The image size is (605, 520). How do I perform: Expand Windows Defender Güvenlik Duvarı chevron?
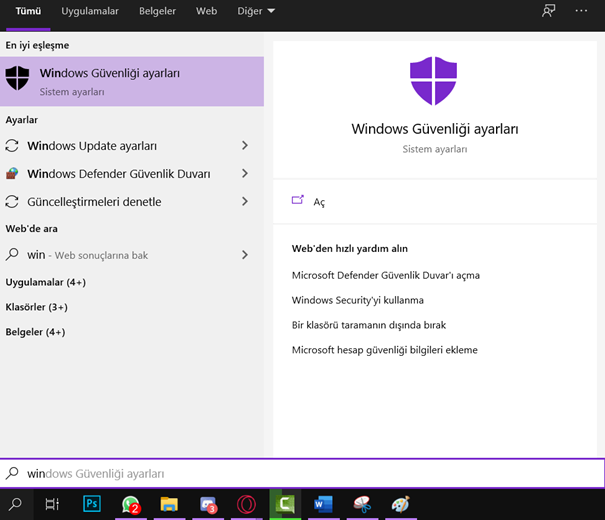[245, 174]
